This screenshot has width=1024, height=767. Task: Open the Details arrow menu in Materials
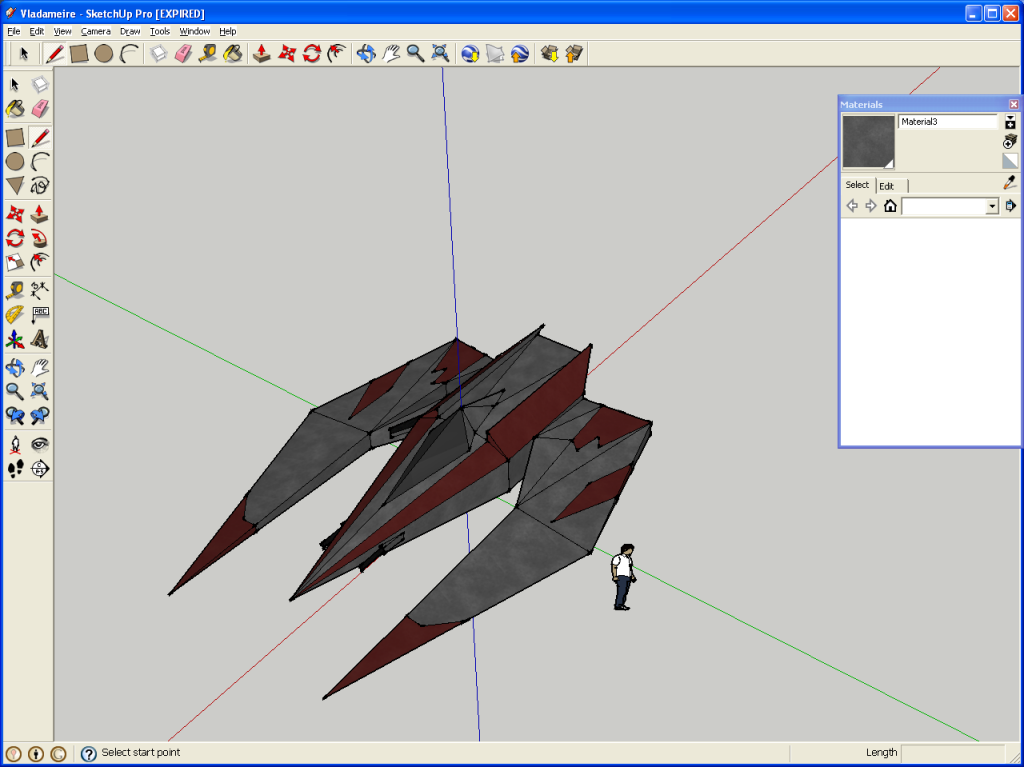(x=1010, y=206)
